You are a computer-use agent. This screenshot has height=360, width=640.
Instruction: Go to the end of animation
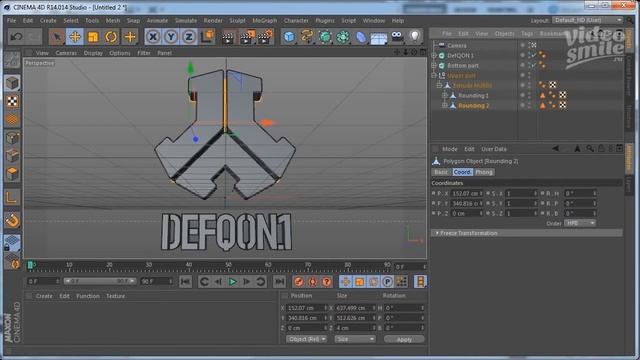click(280, 282)
